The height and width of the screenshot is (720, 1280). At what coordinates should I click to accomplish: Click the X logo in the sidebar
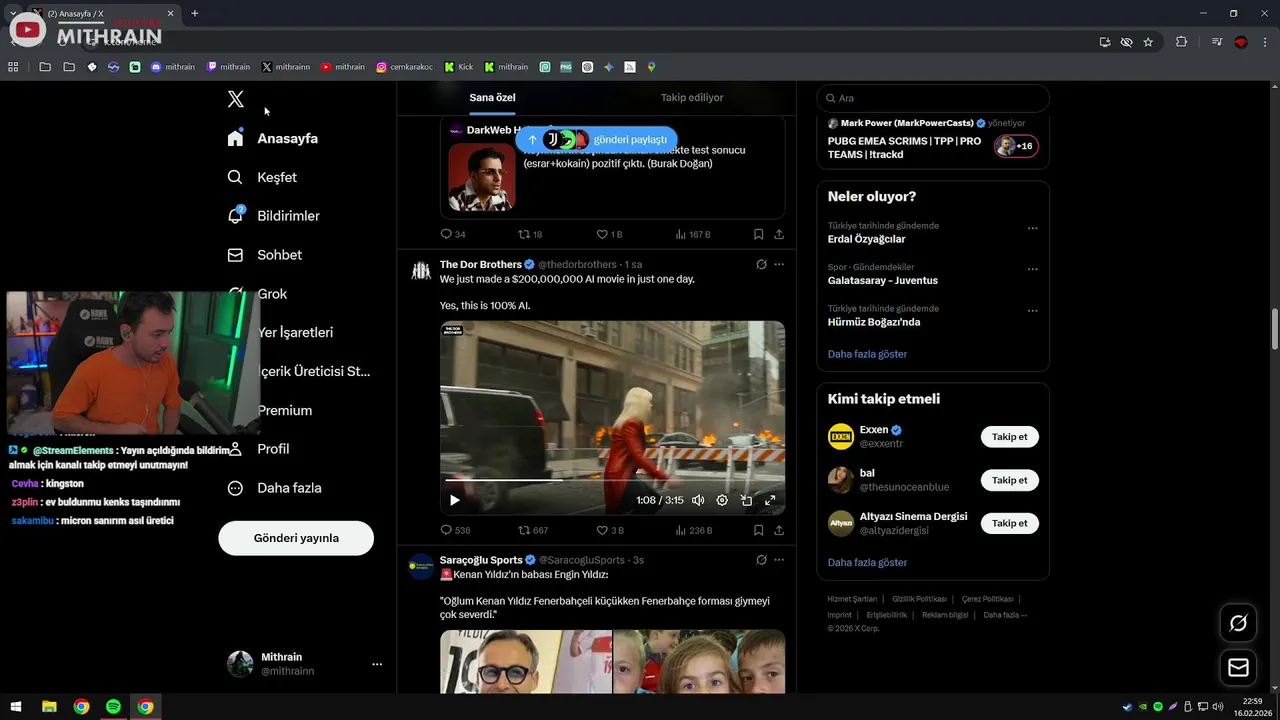235,99
